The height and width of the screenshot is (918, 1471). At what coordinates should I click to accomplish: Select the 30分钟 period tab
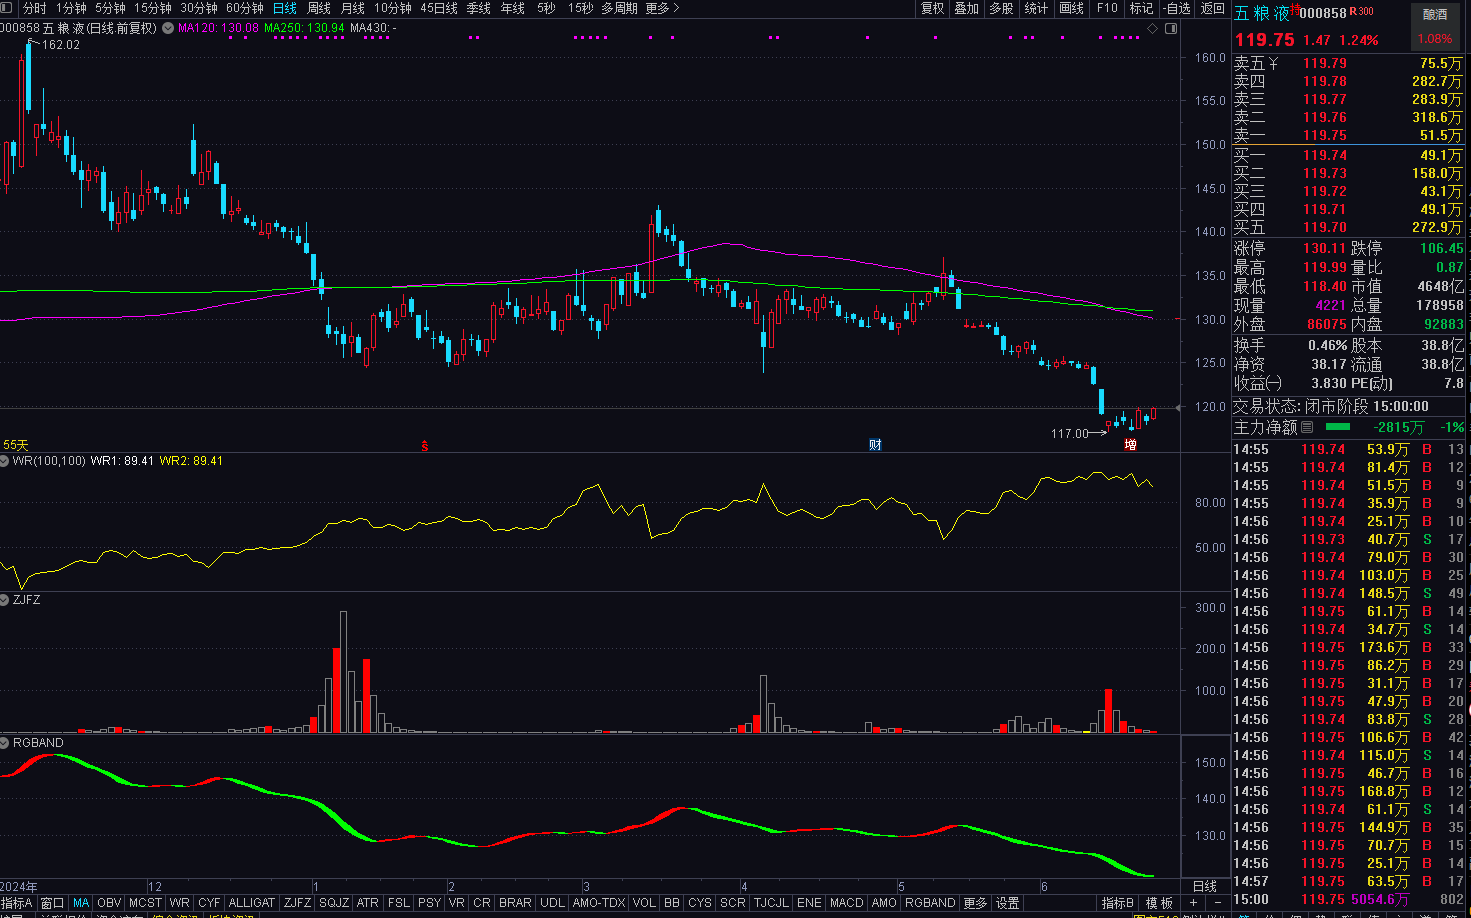point(199,8)
